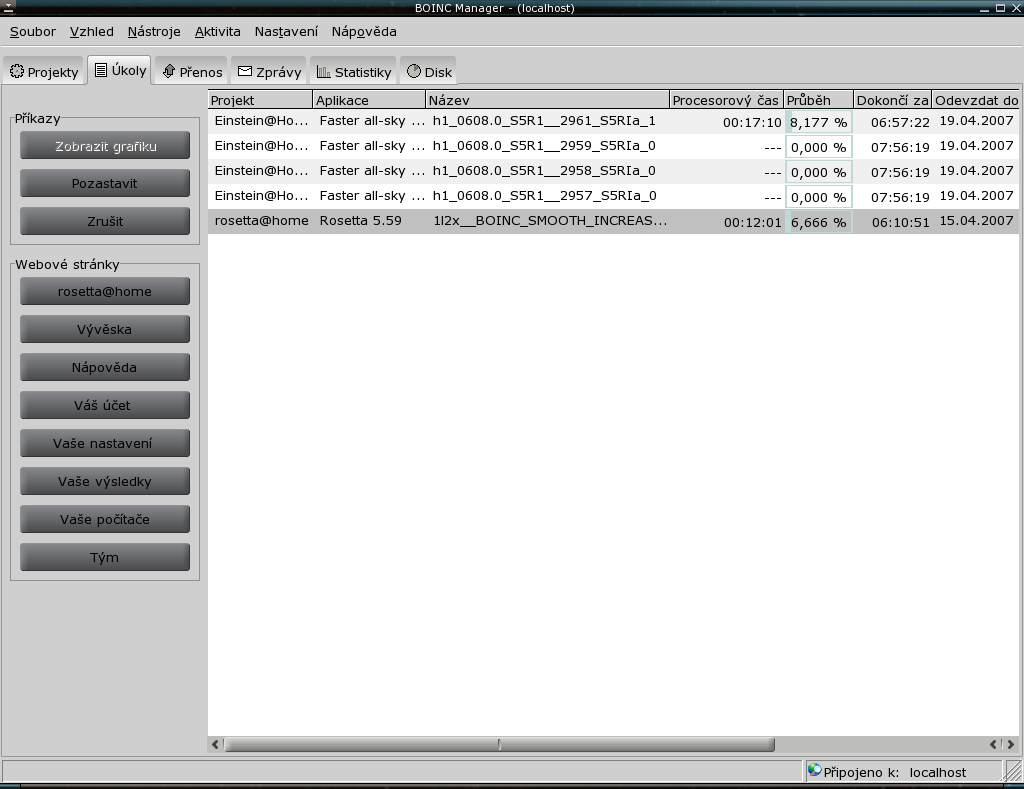Click the Disk pie chart icon
This screenshot has height=789, width=1024.
tap(413, 71)
